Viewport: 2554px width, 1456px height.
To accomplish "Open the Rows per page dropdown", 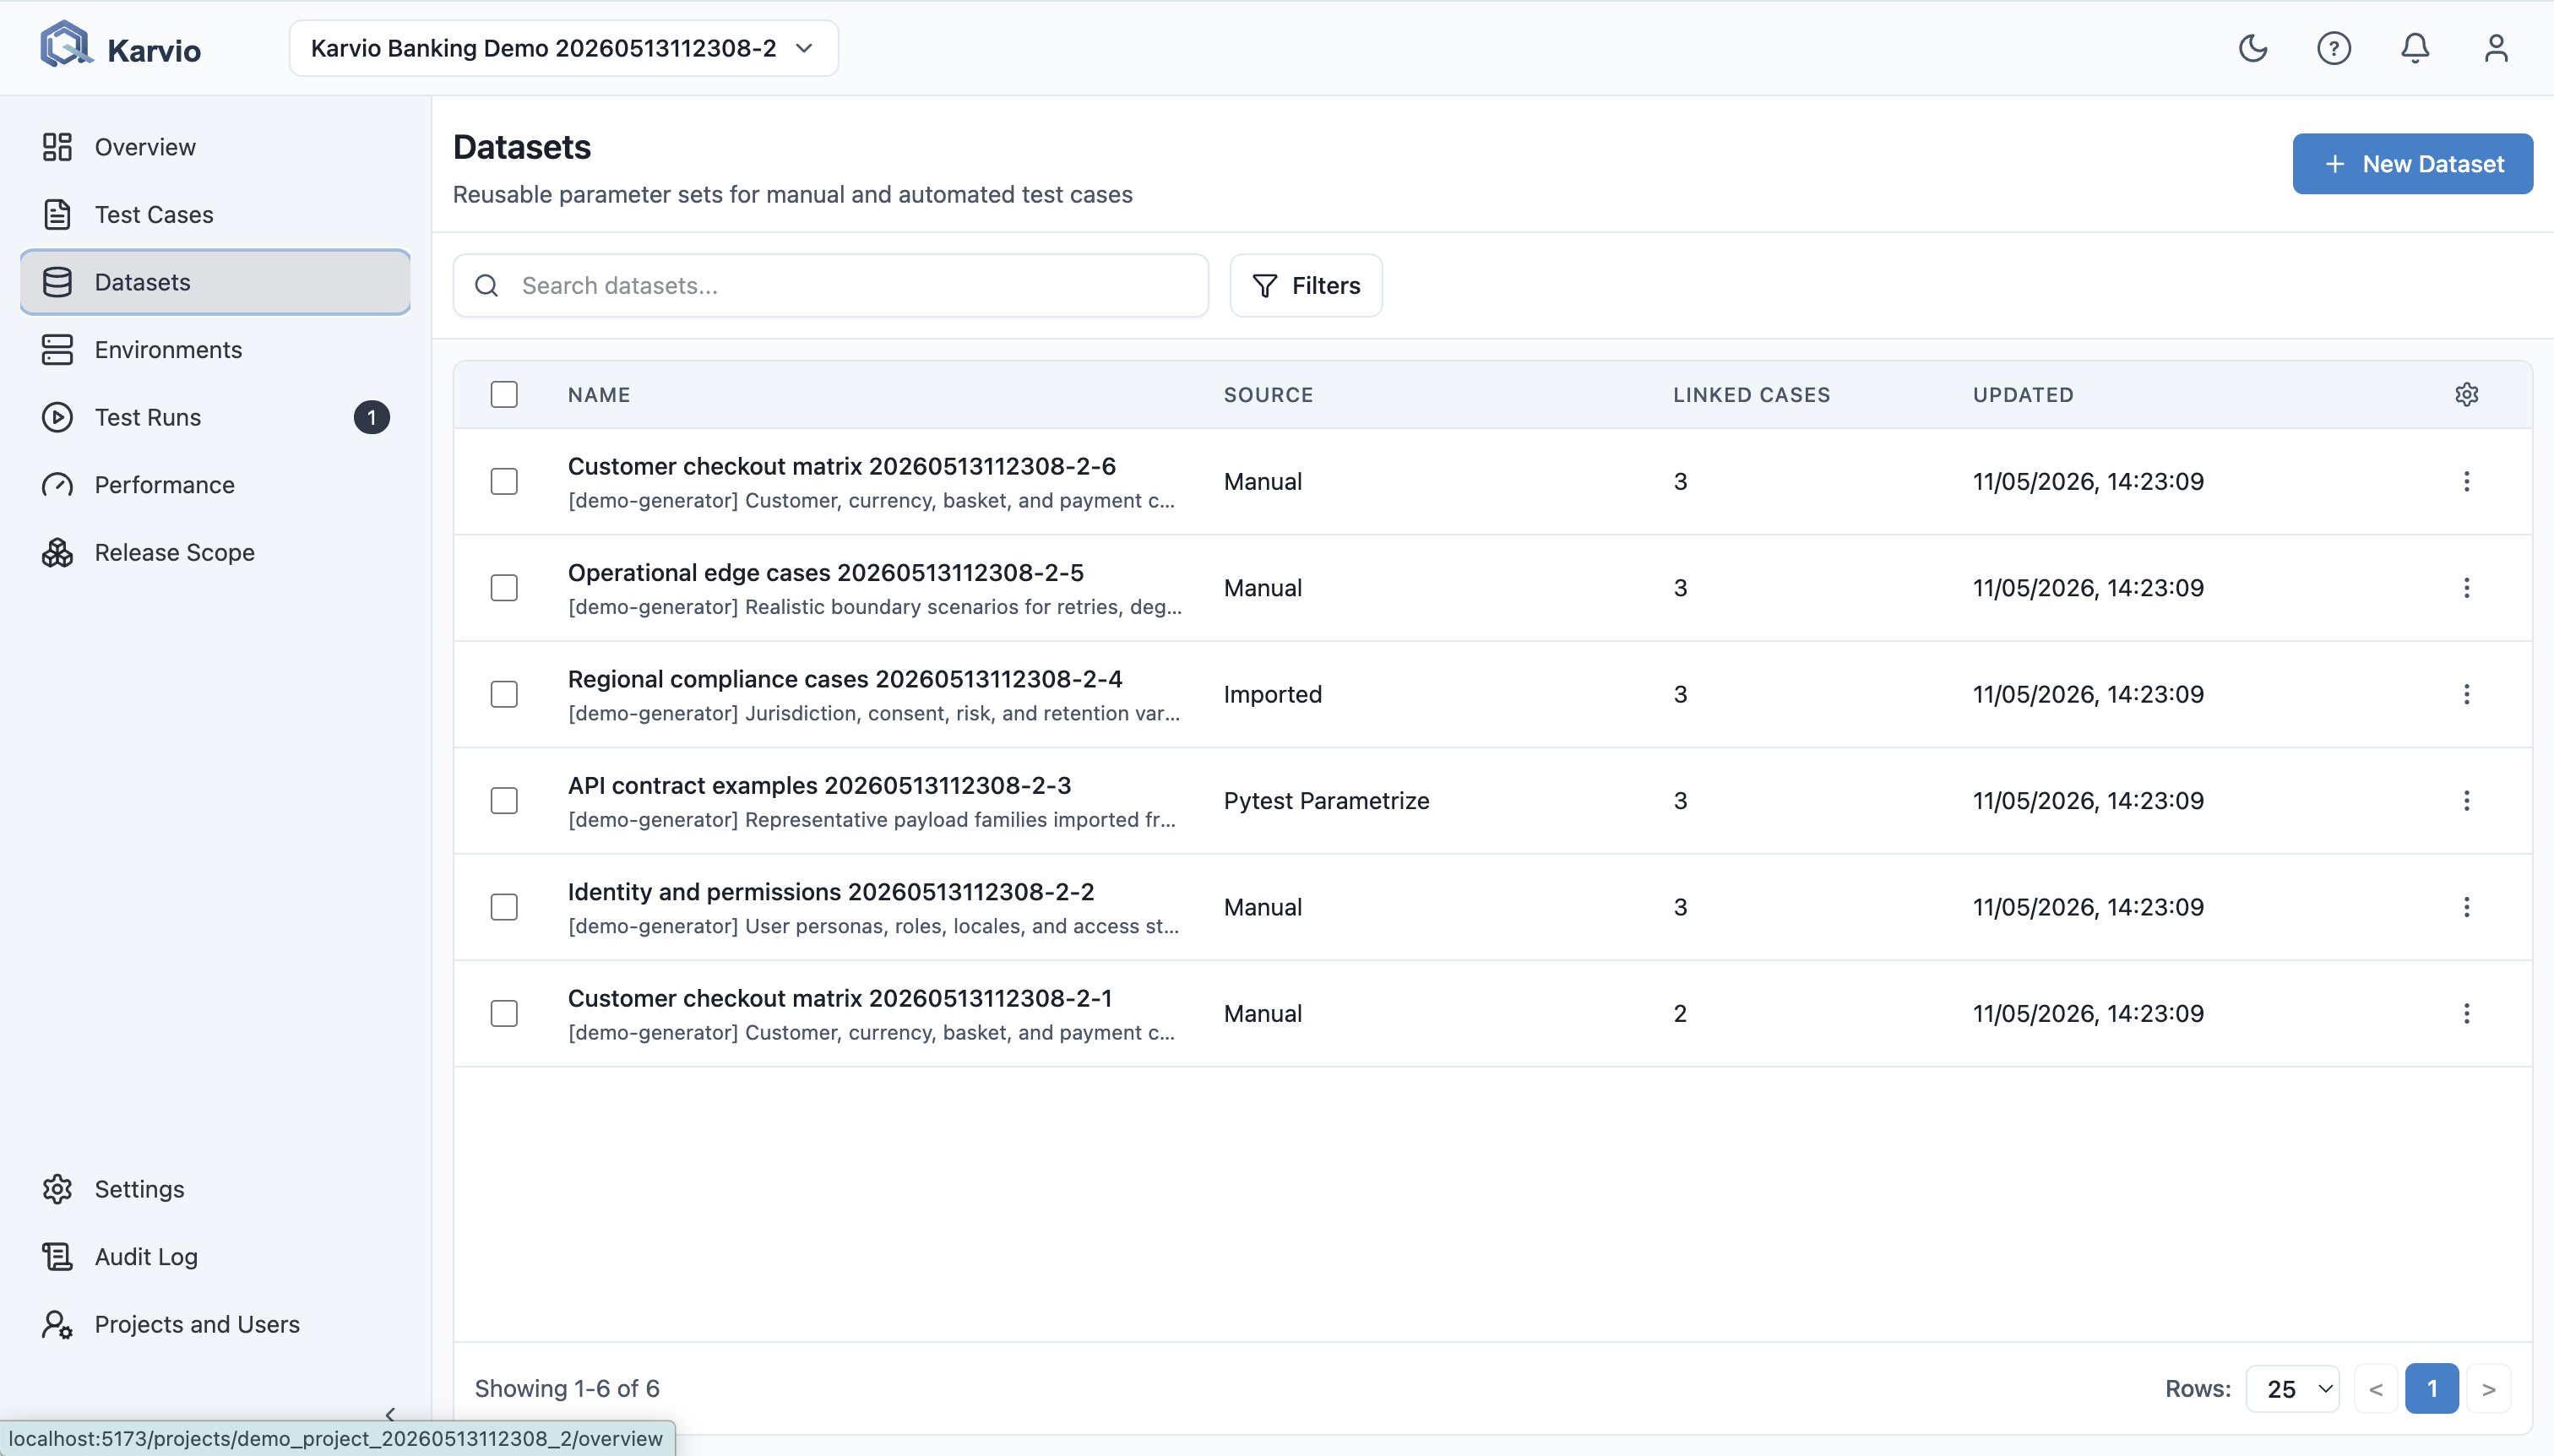I will [x=2292, y=1388].
